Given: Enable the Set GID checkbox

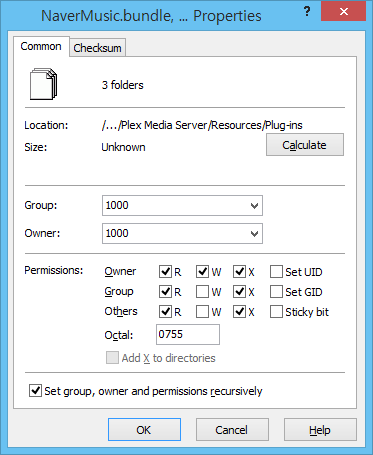Looking at the screenshot, I should coord(276,292).
